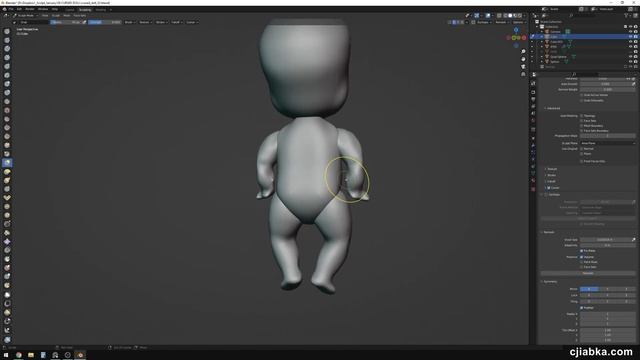640x360 pixels.
Task: Hide the Camera object via eye icon
Action: (631, 31)
